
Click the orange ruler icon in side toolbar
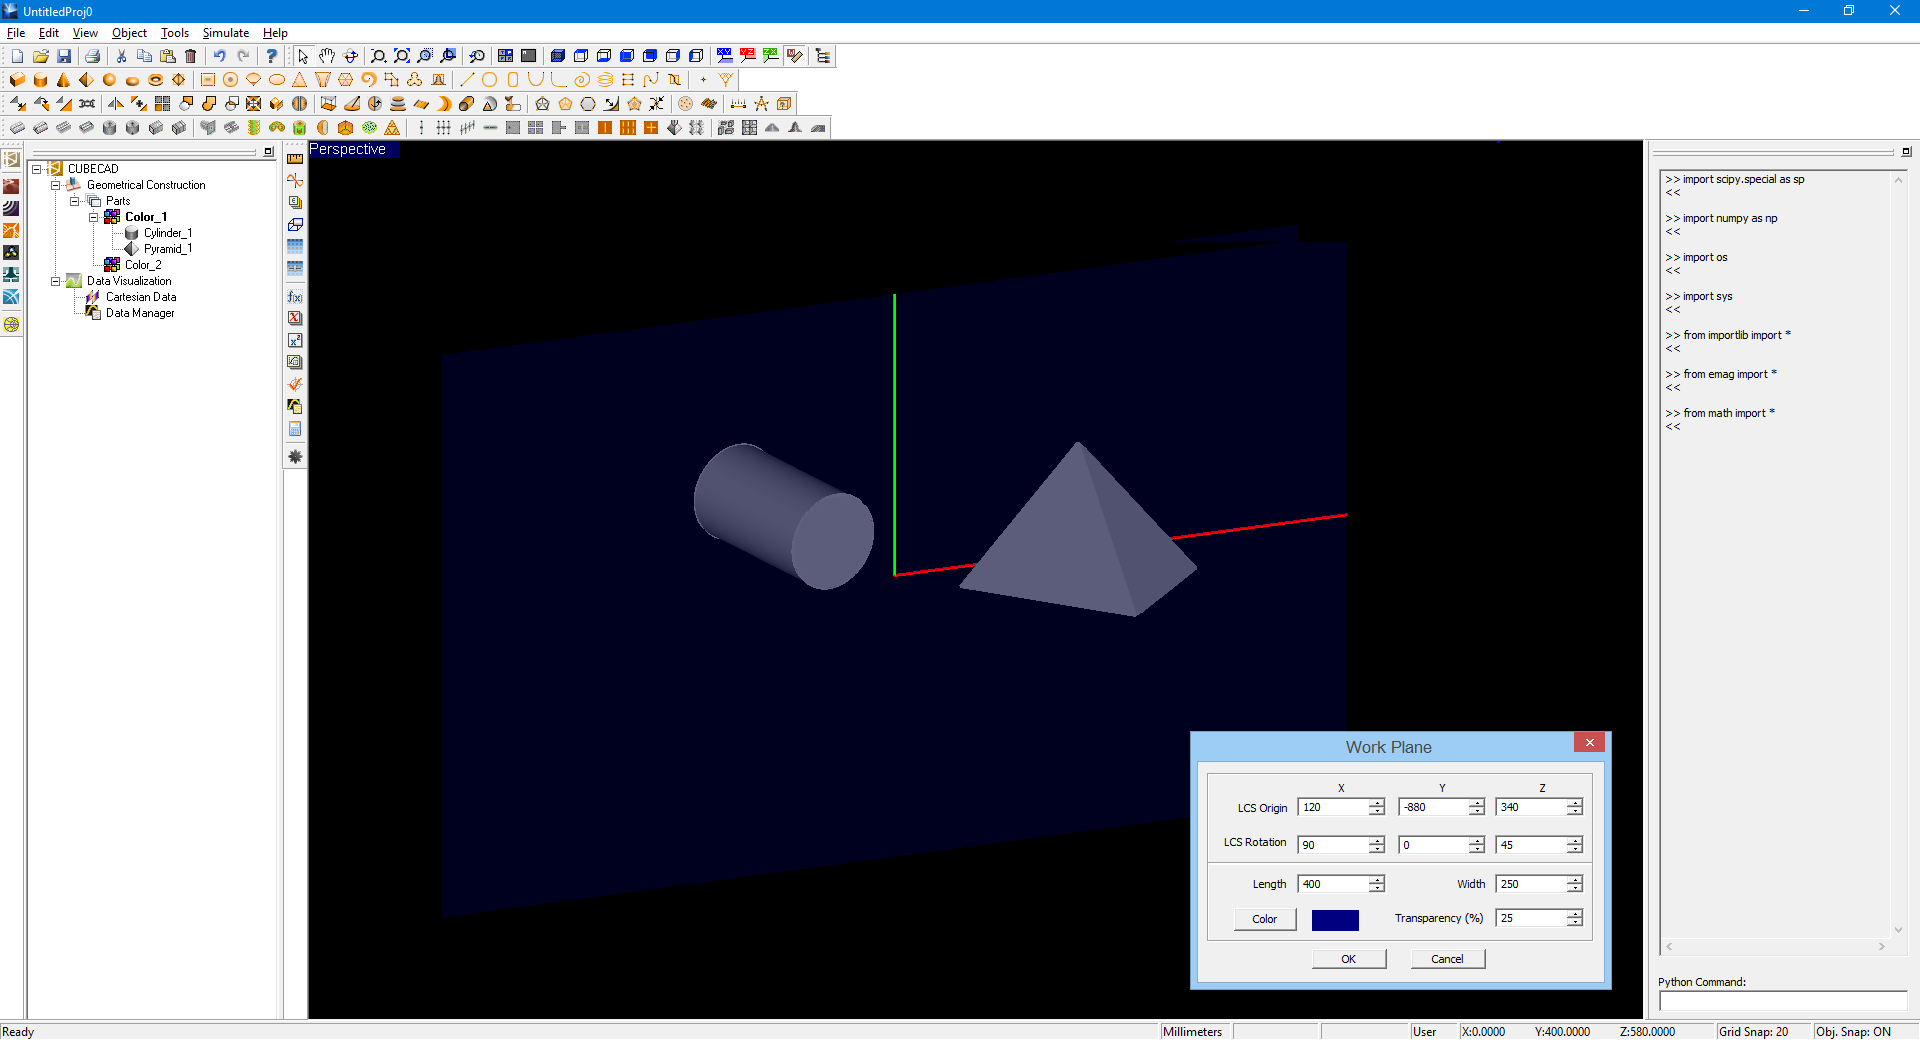tap(295, 159)
